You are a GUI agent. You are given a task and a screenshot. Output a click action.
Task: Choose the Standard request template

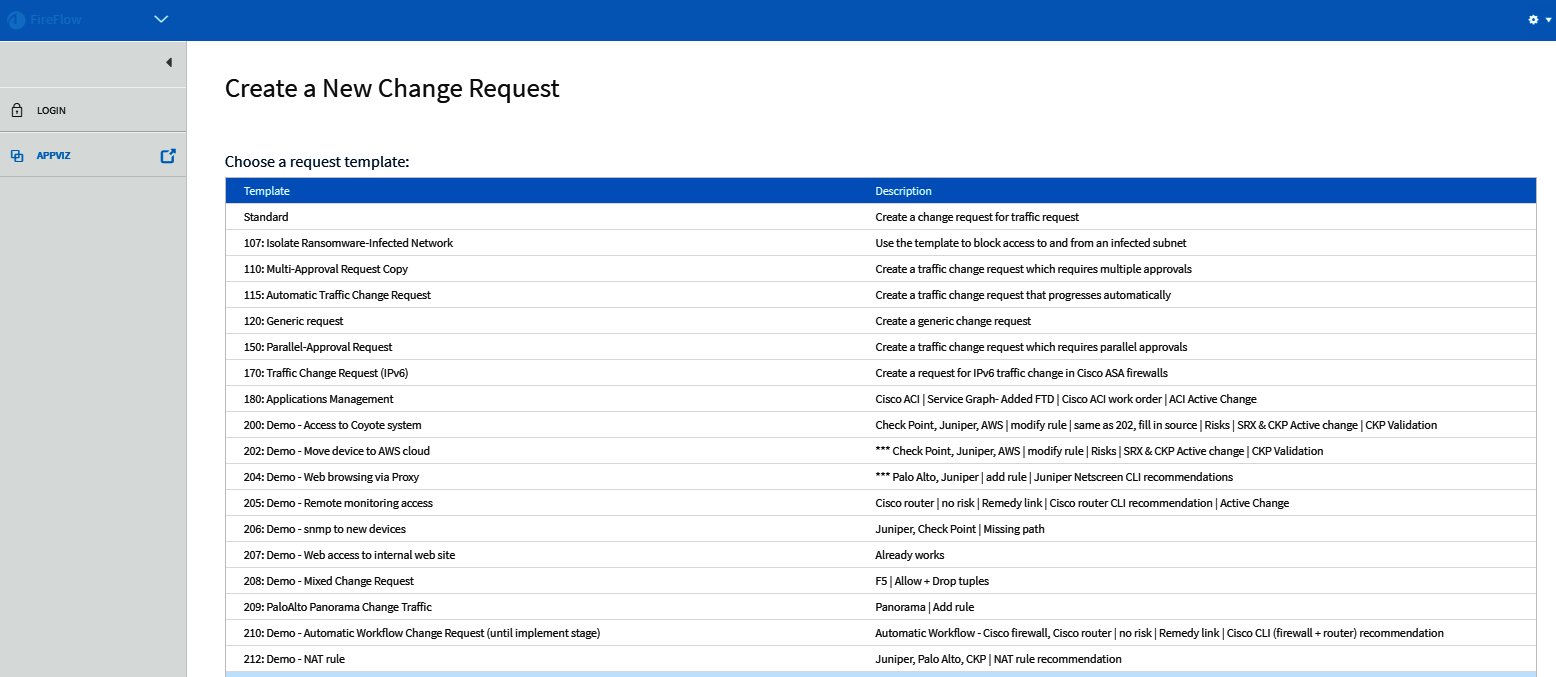point(266,217)
